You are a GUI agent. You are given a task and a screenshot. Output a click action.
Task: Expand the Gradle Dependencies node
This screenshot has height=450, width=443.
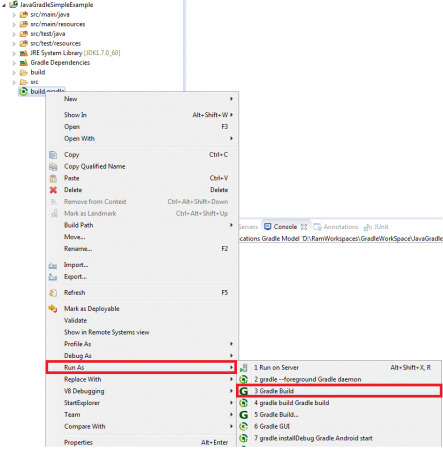click(14, 63)
